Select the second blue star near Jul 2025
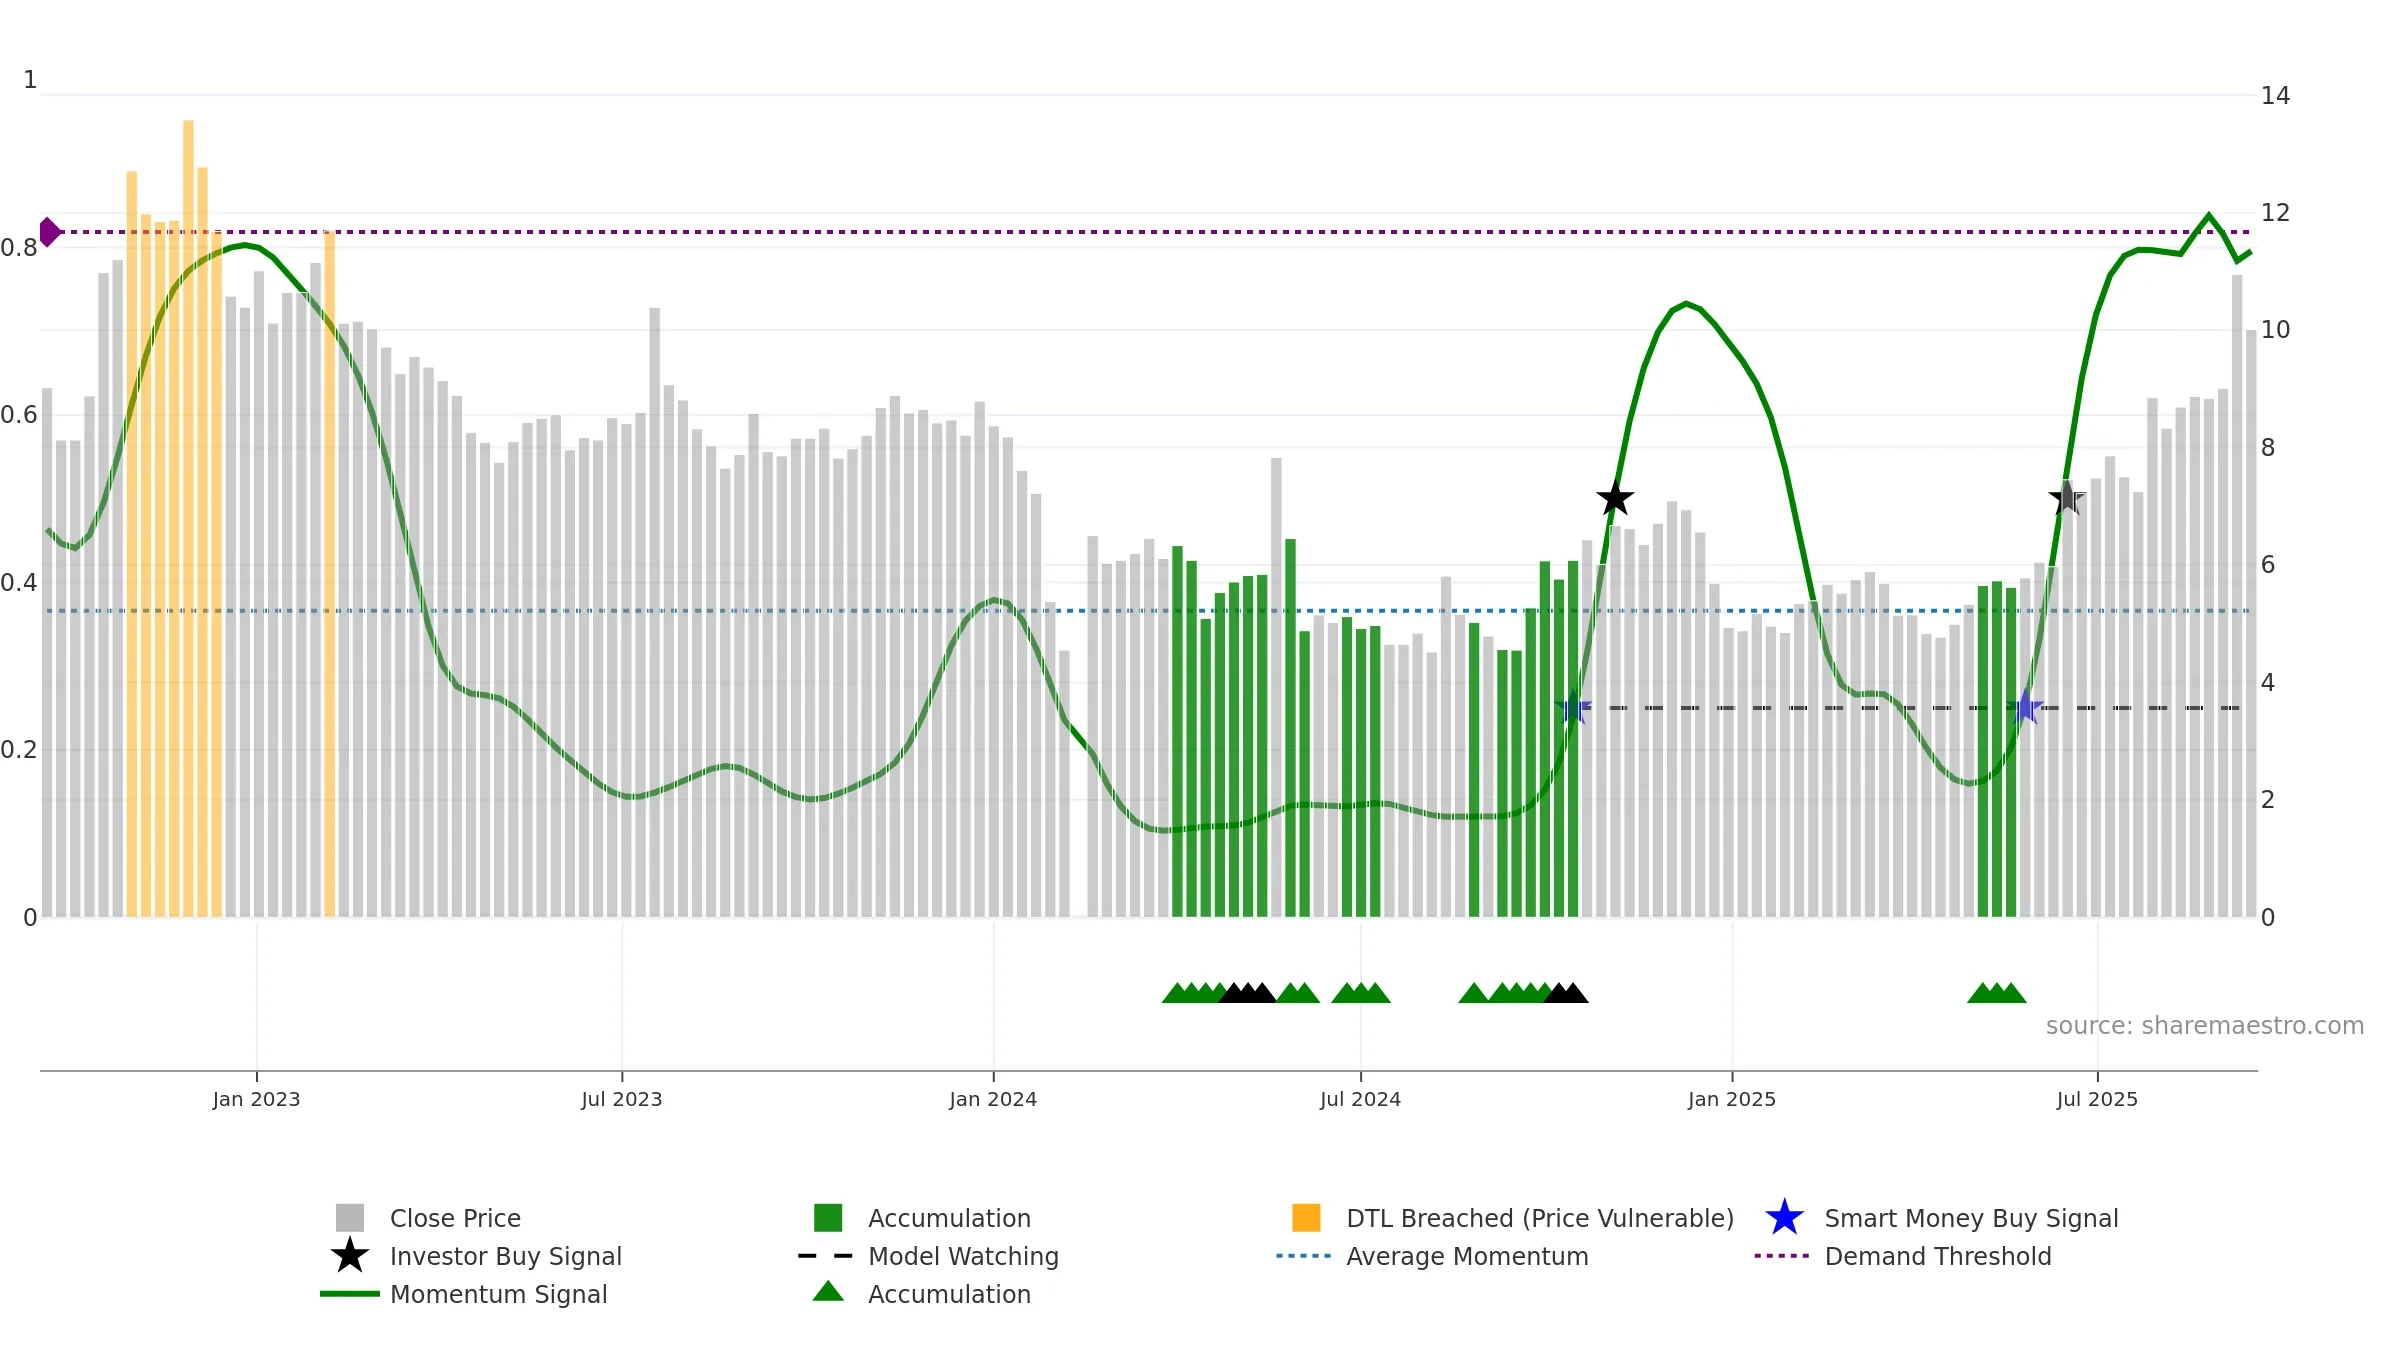 pos(2026,707)
